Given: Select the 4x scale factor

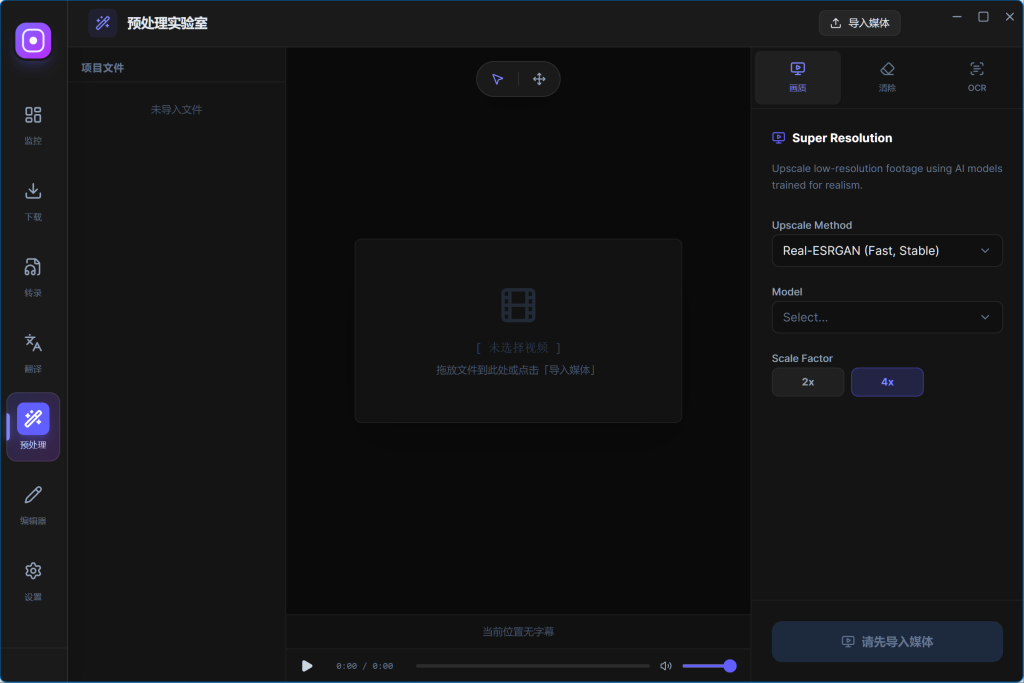Looking at the screenshot, I should tap(887, 382).
